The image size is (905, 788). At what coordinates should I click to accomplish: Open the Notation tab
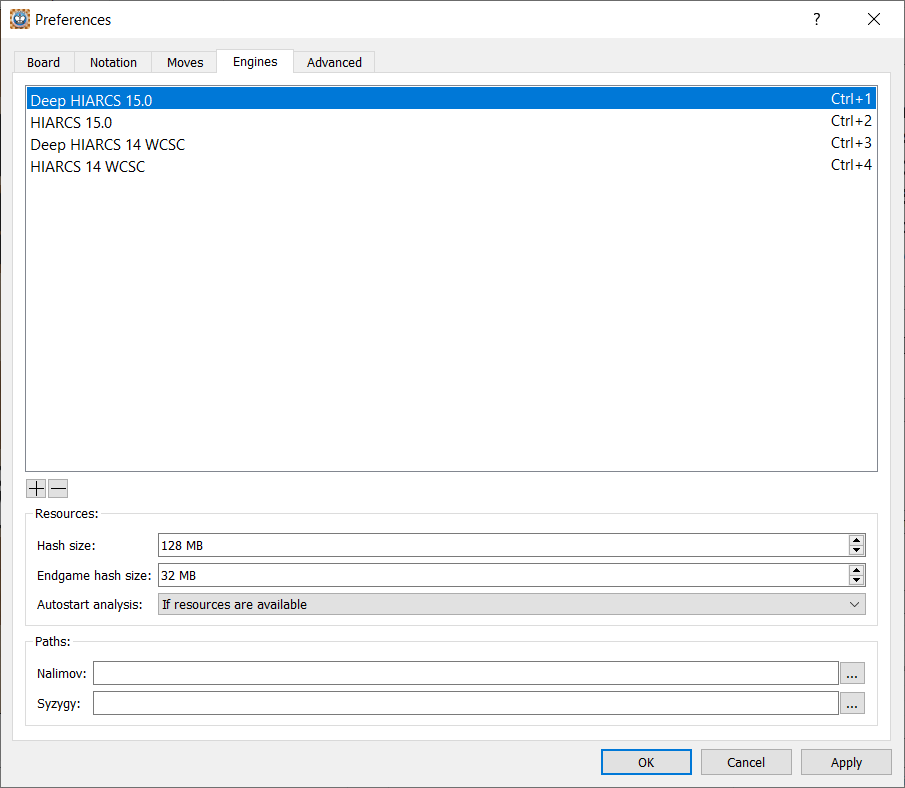click(x=113, y=62)
